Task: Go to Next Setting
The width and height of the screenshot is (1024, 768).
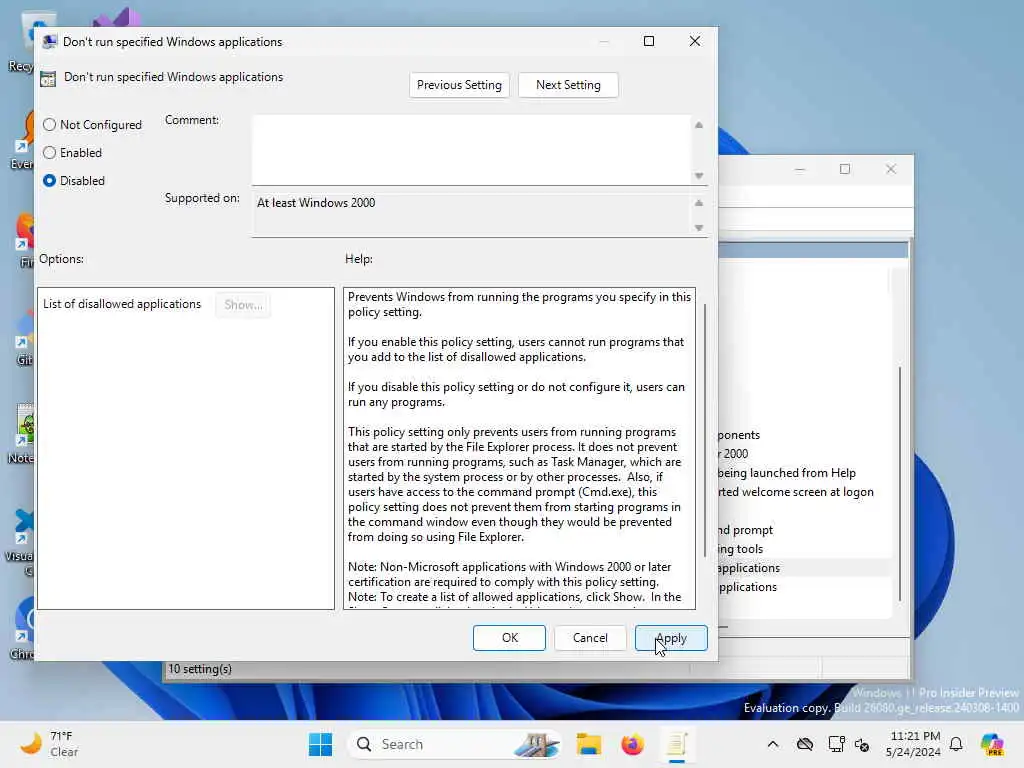Action: click(x=568, y=85)
